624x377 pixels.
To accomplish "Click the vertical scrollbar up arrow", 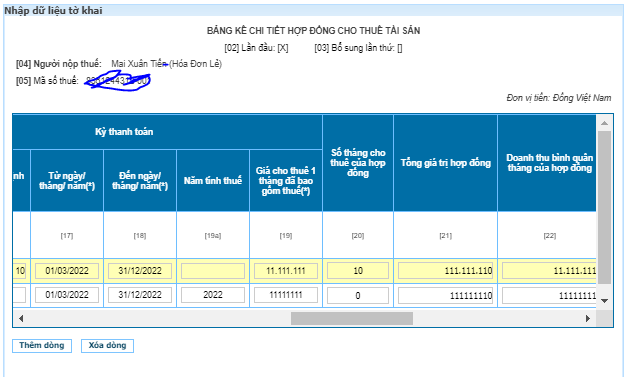I will pos(604,123).
